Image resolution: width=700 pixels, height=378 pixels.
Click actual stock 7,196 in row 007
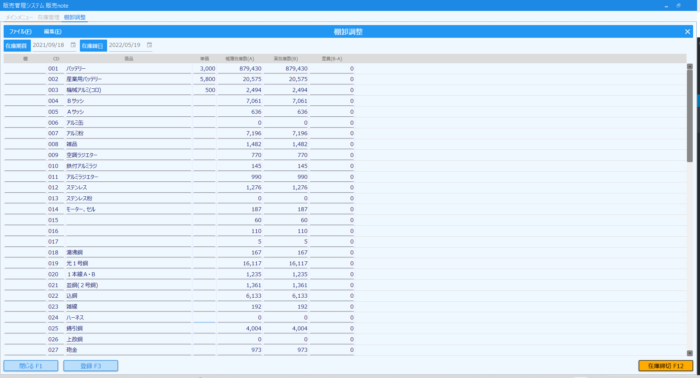coord(286,133)
